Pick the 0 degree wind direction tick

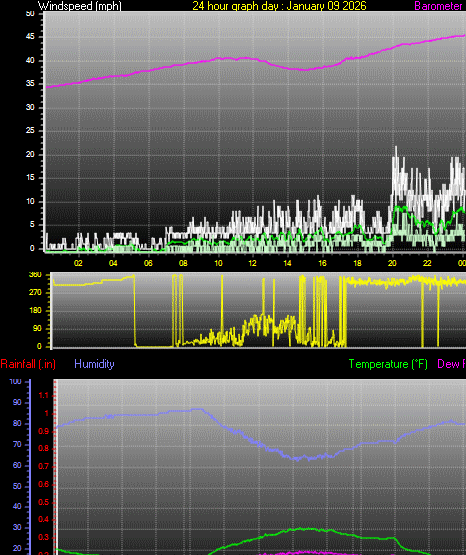coord(39,346)
